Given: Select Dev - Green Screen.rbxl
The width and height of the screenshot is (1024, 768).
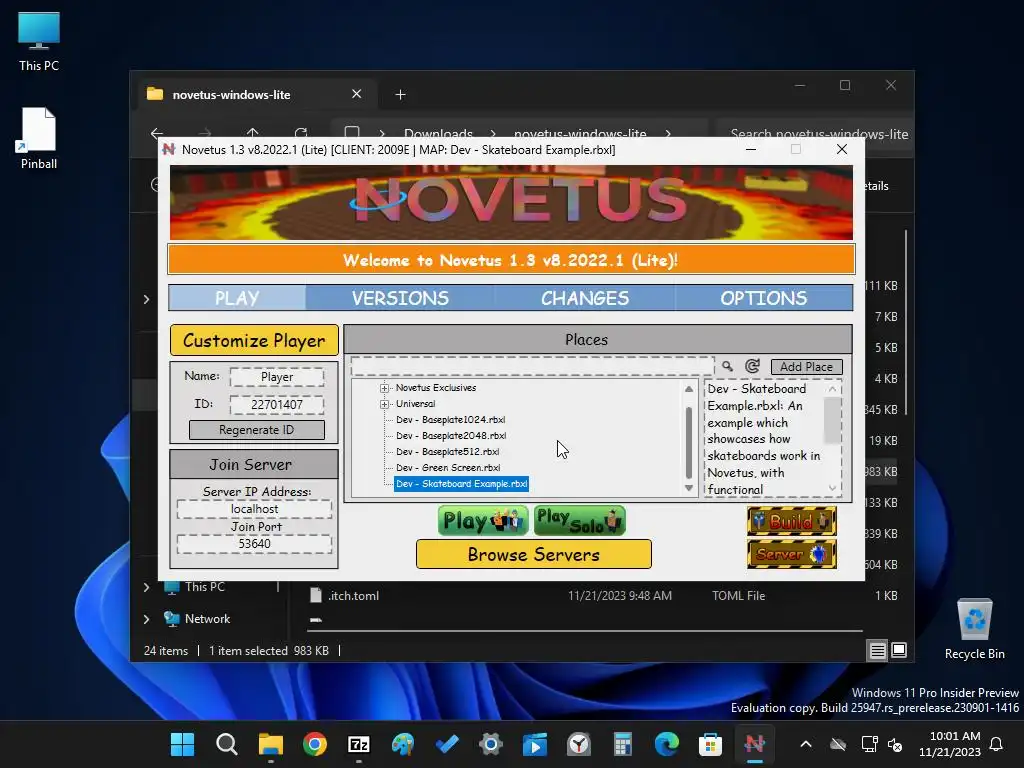Looking at the screenshot, I should (448, 468).
